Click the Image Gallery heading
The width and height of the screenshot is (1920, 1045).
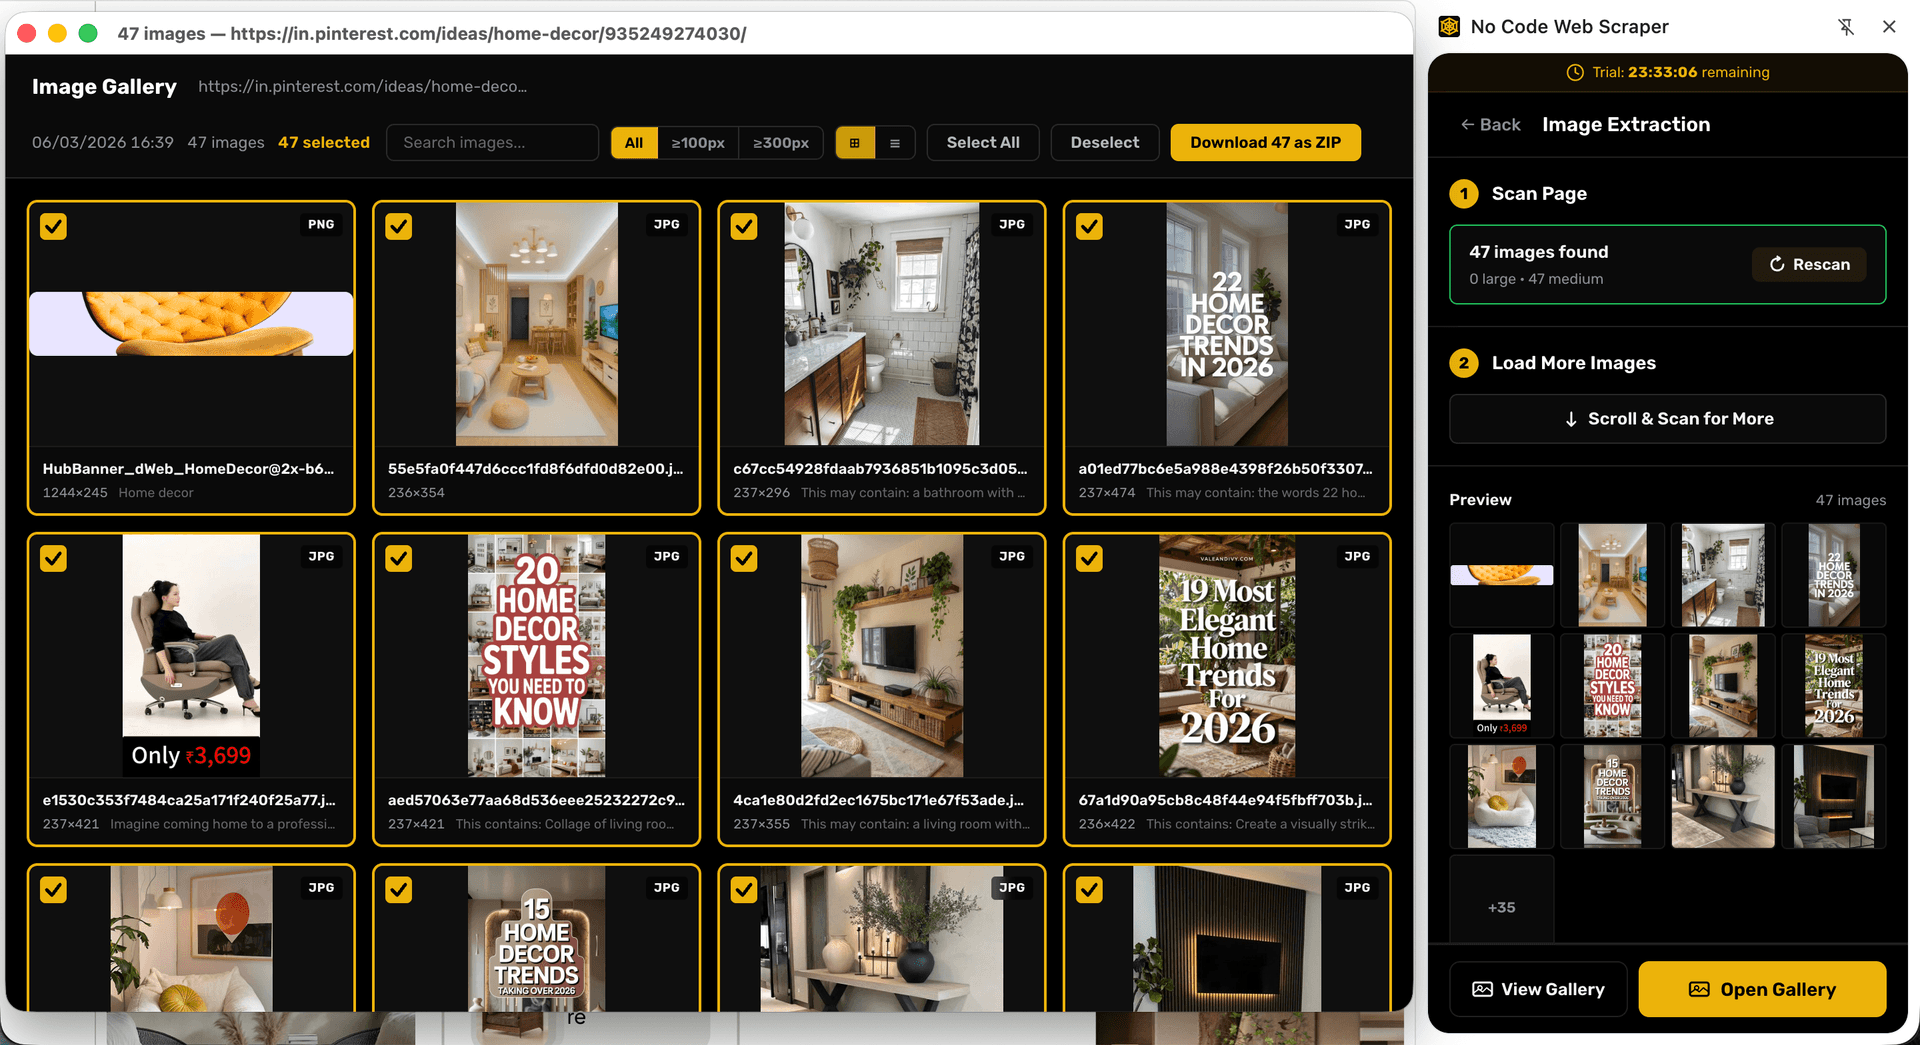coord(104,87)
